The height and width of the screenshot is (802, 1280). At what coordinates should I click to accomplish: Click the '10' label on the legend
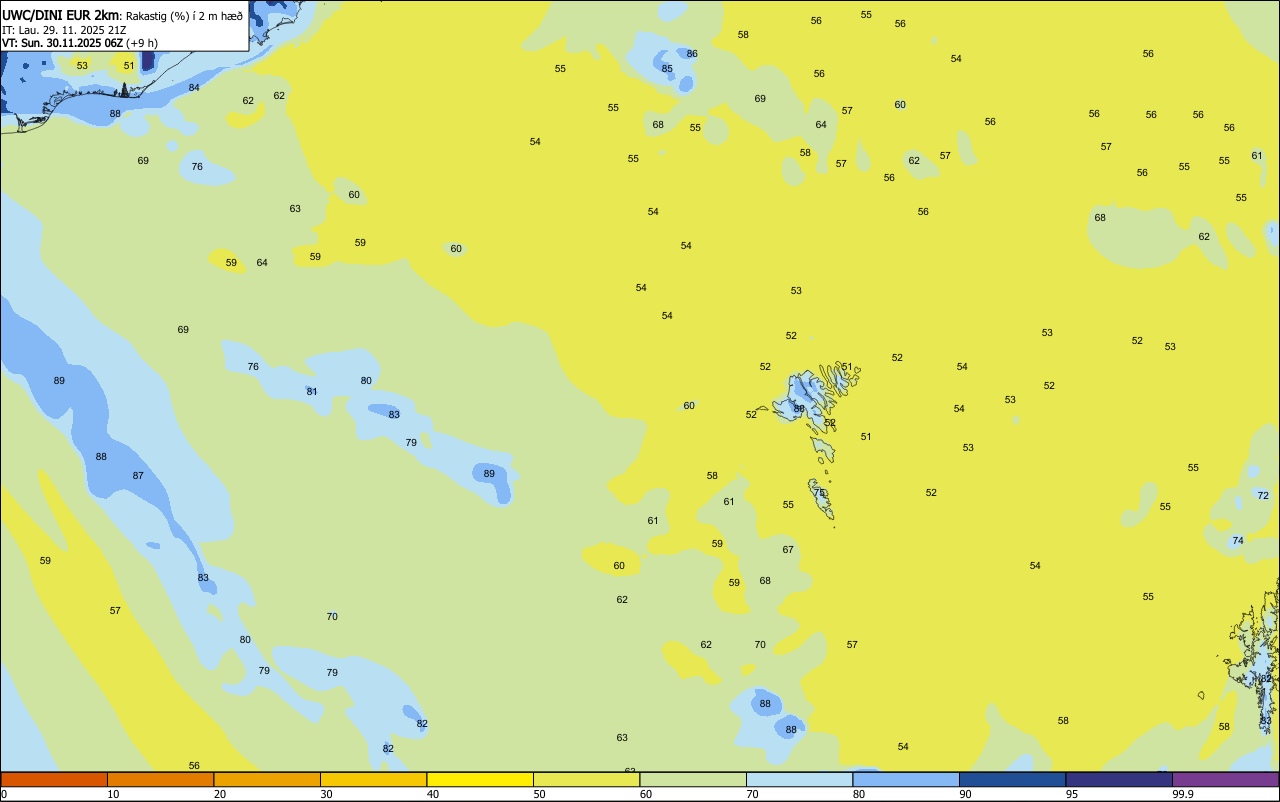[x=113, y=794]
